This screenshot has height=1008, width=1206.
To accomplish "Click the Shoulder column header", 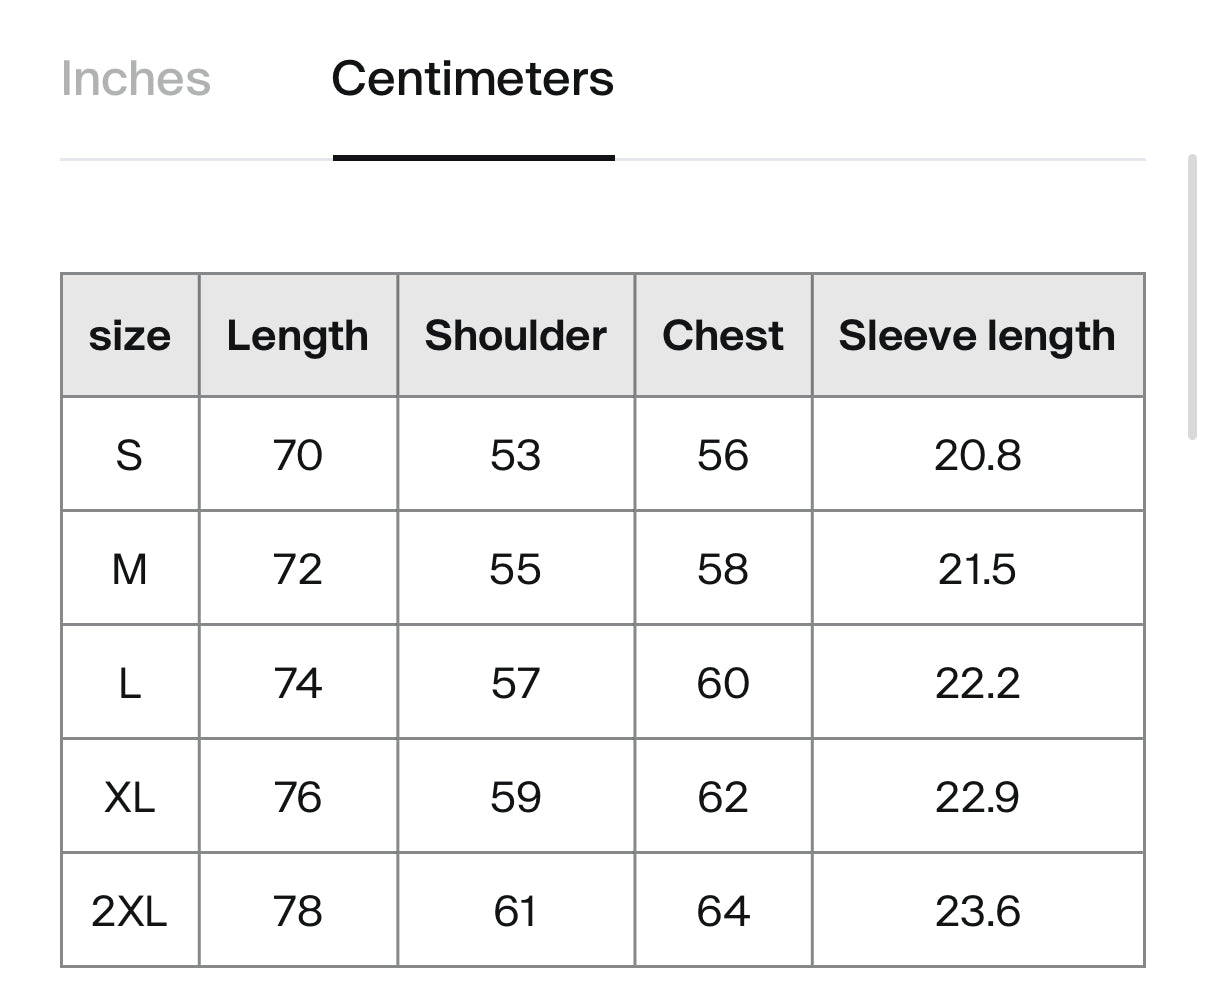I will tap(516, 336).
